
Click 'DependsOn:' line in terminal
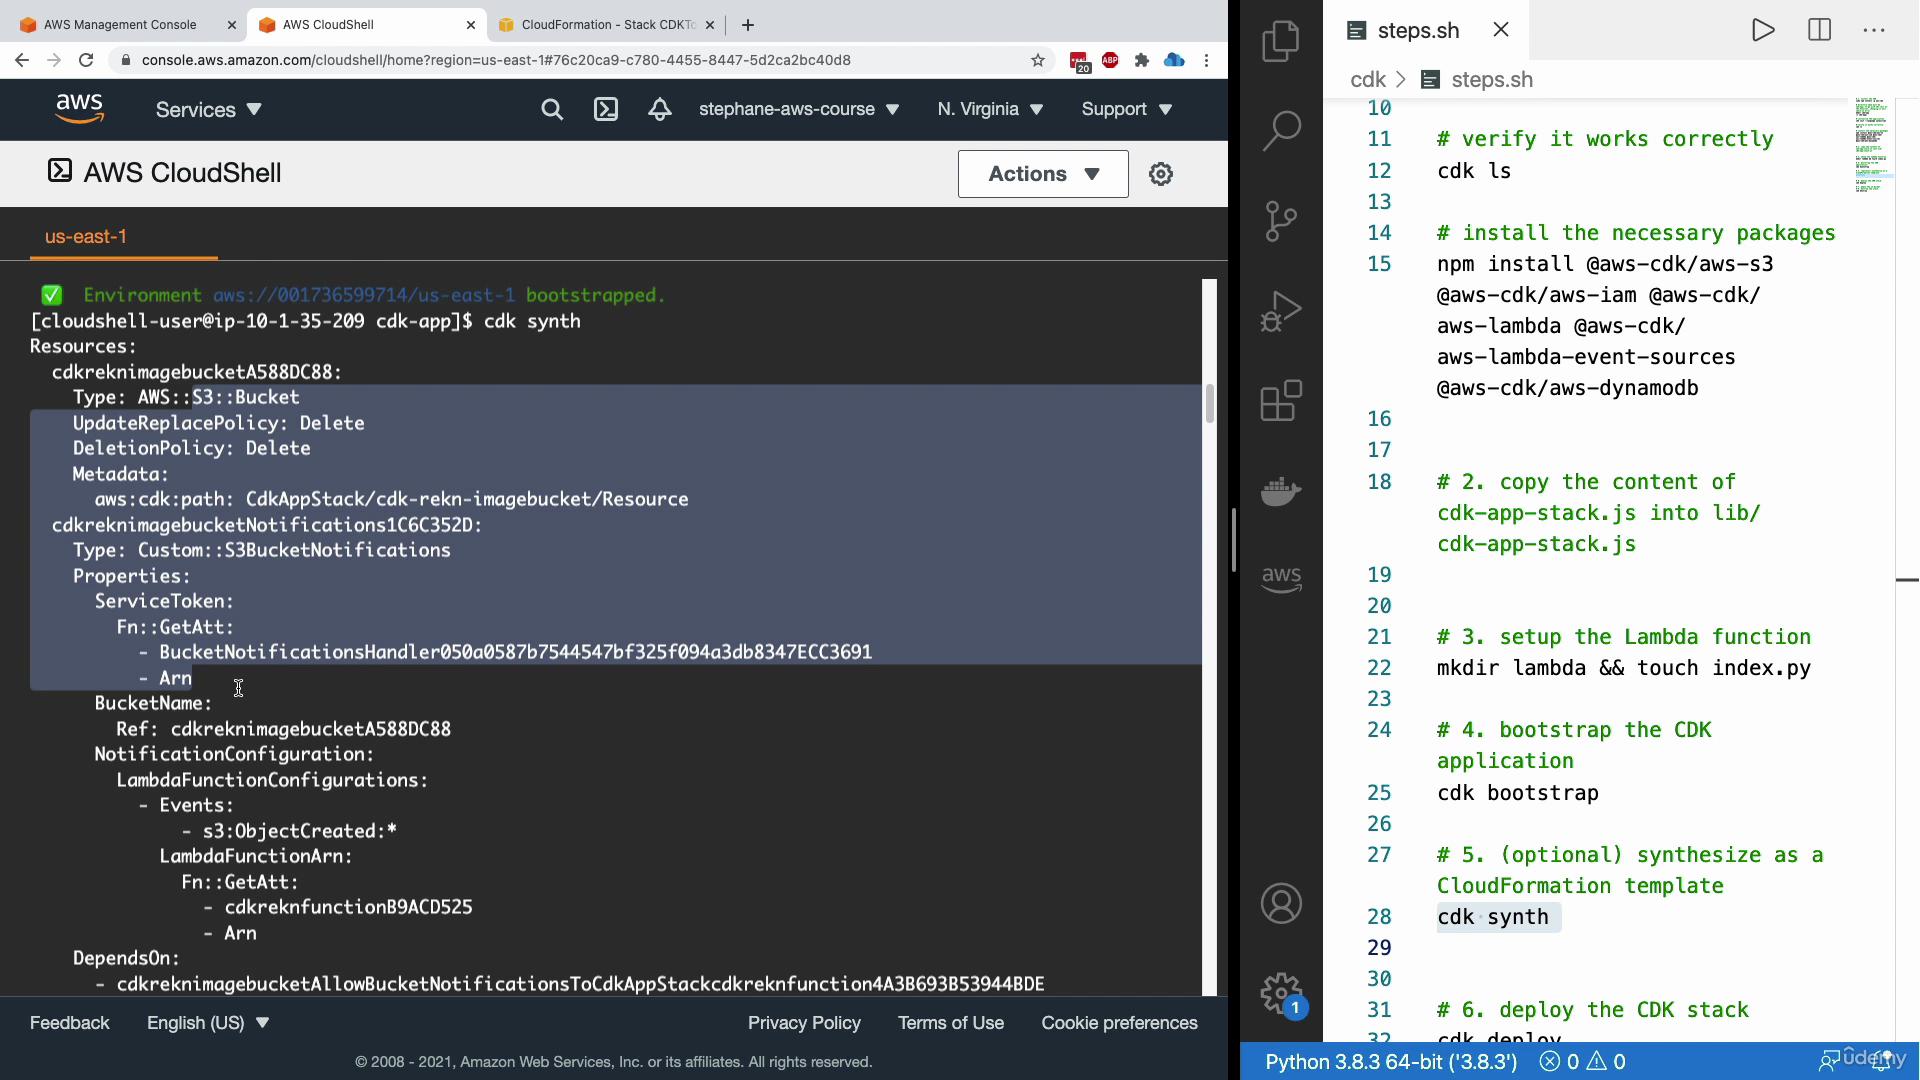tap(126, 958)
